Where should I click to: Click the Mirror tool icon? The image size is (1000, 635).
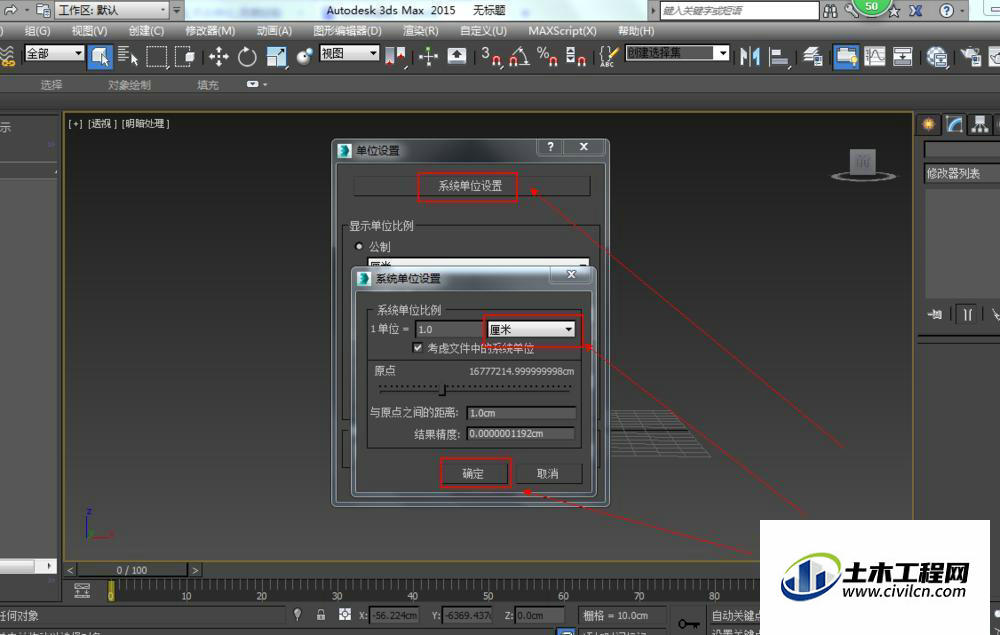[750, 57]
